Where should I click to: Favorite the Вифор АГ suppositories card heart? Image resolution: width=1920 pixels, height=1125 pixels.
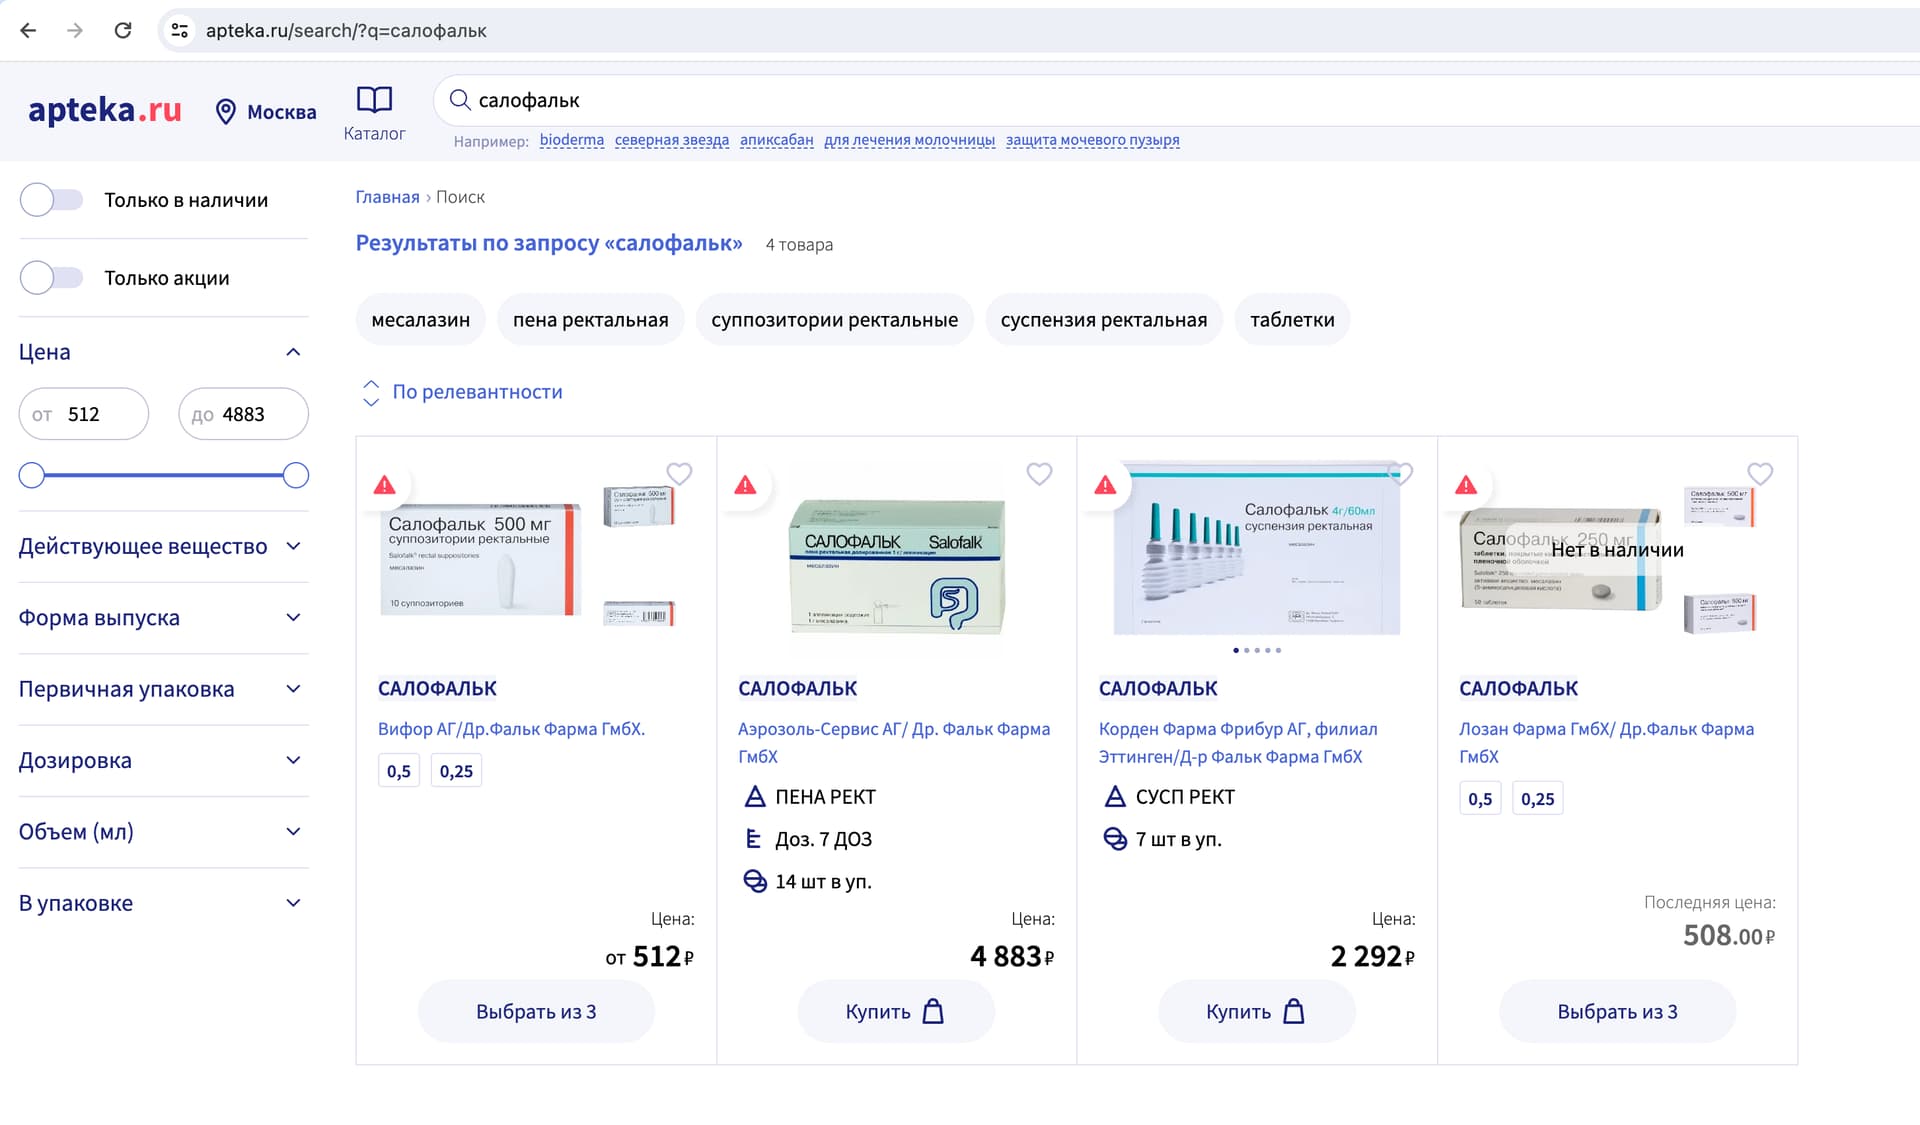tap(679, 473)
